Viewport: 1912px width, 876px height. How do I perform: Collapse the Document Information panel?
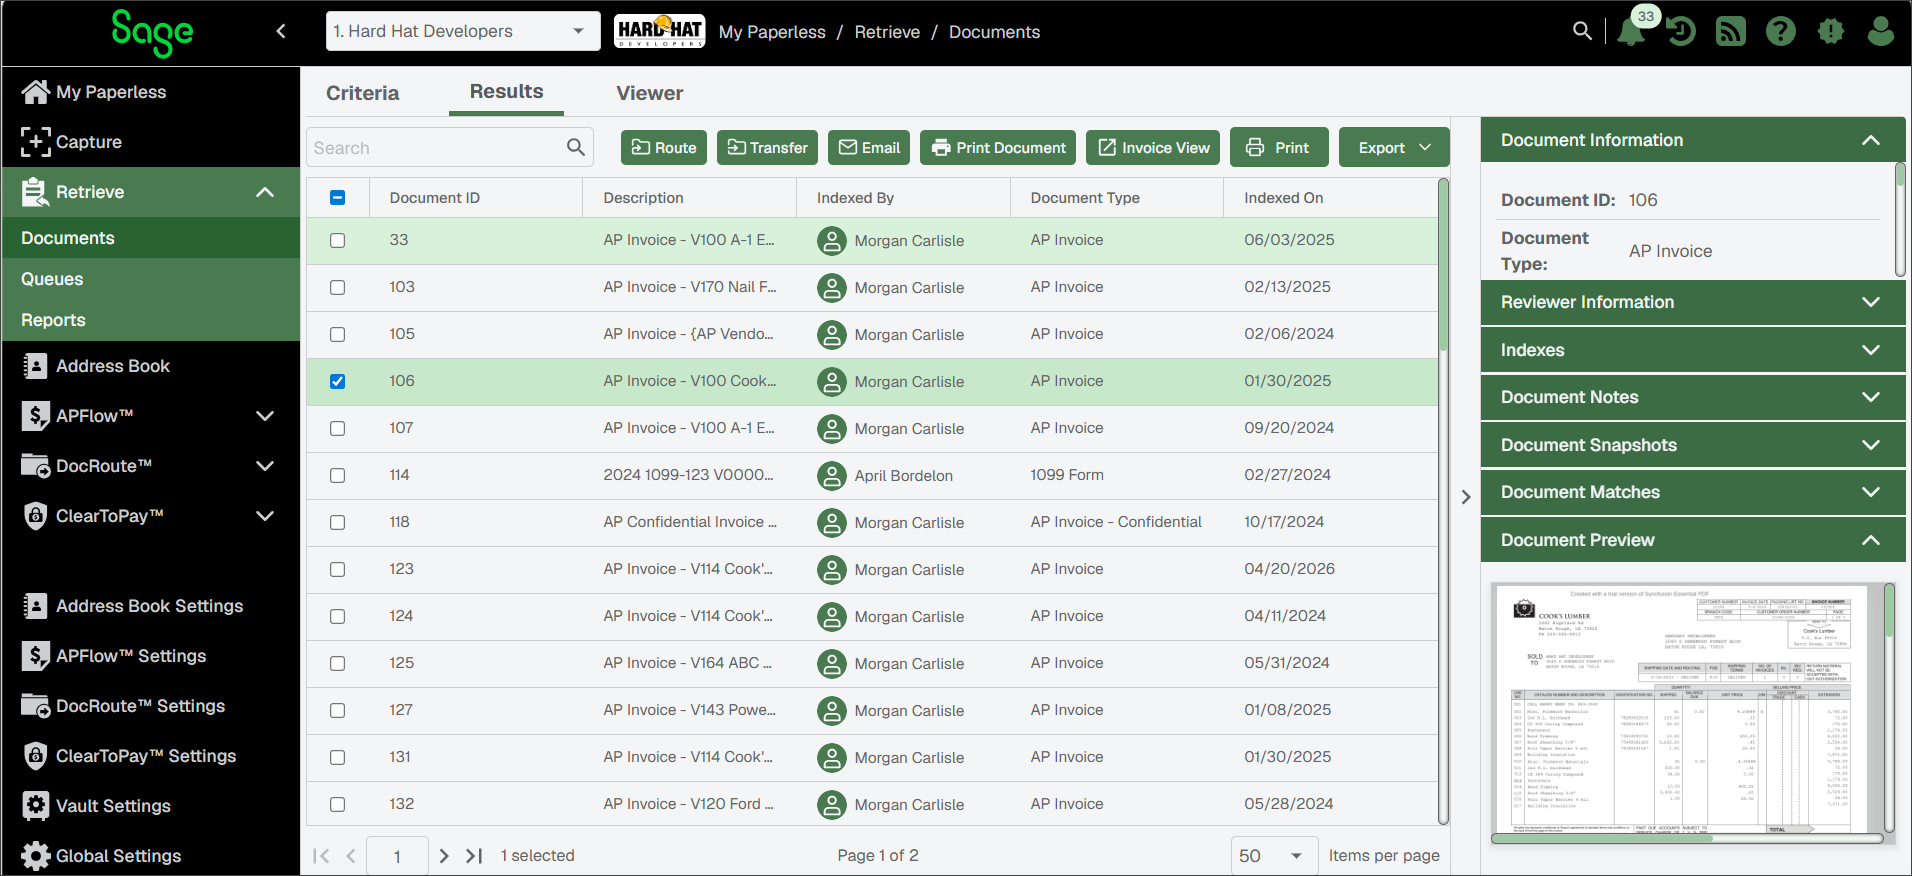[1693, 140]
